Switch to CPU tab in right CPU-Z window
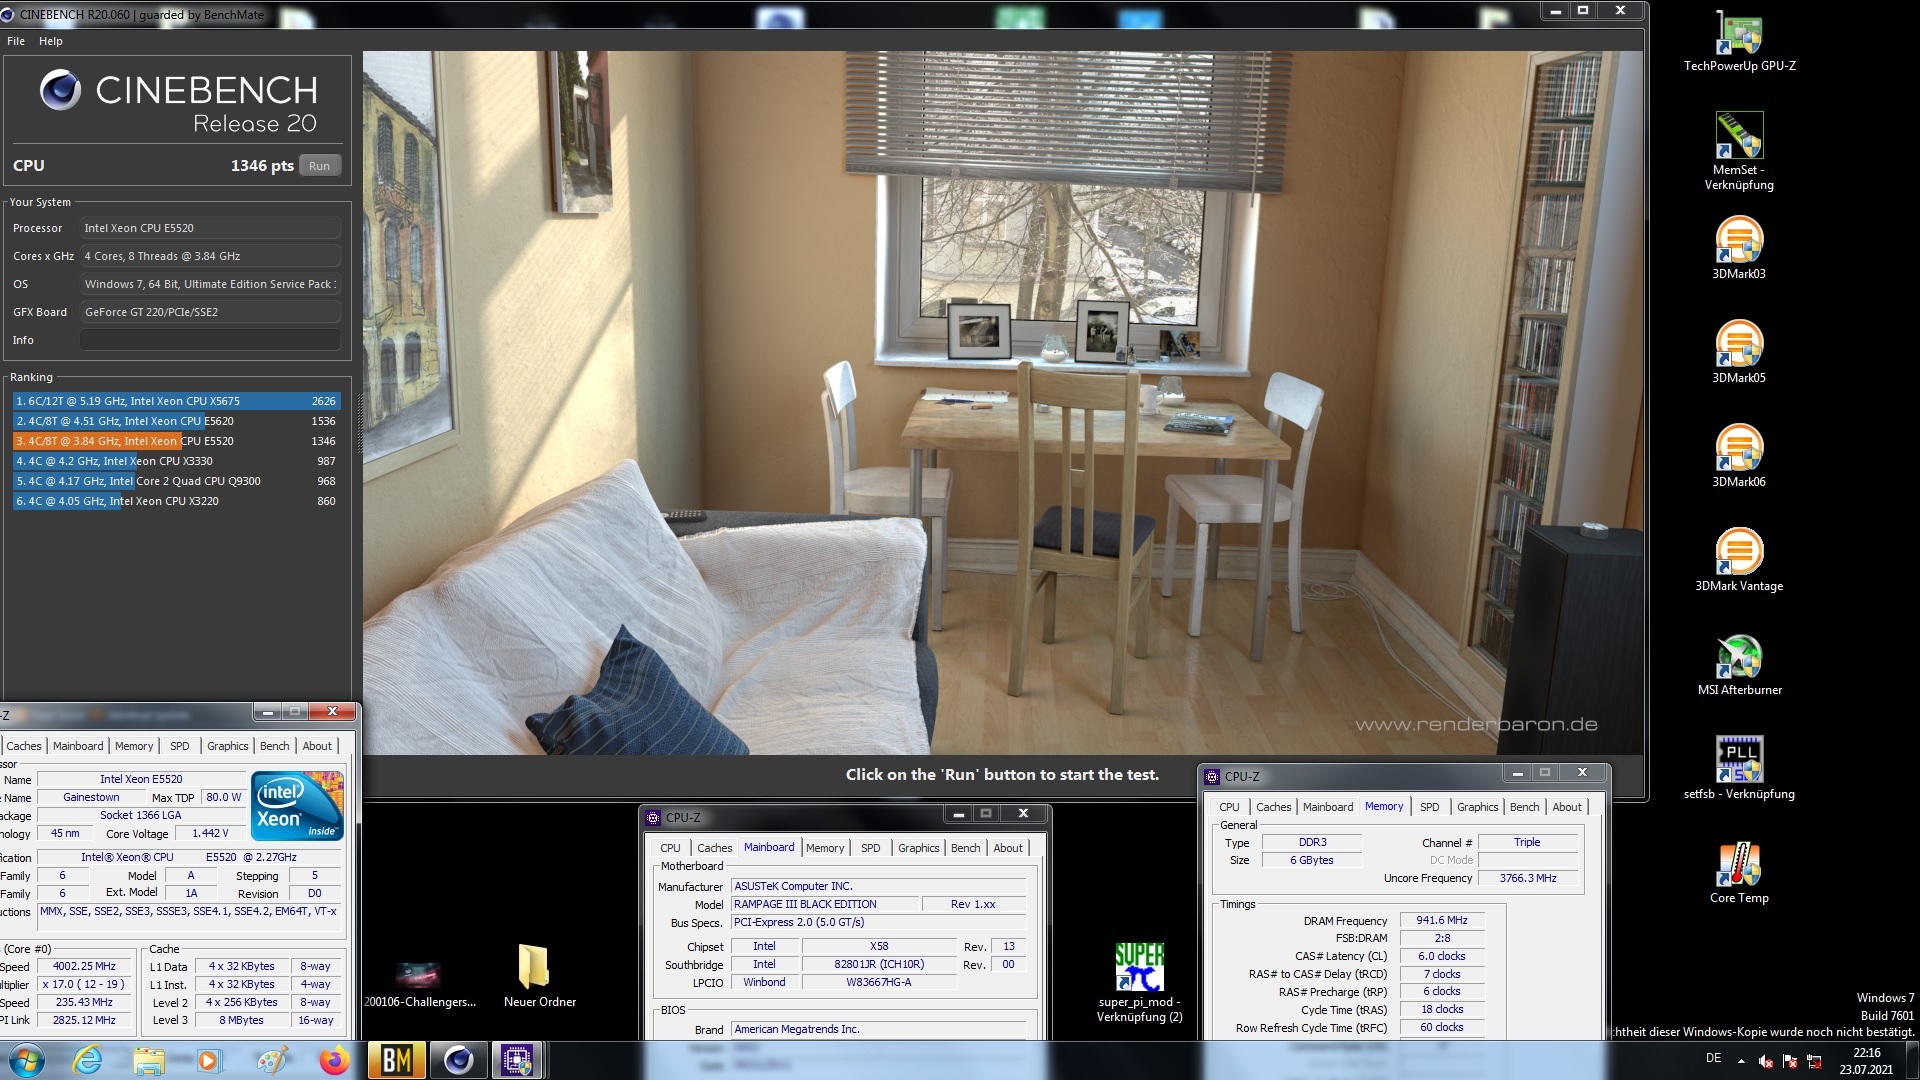This screenshot has height=1080, width=1920. [1229, 807]
